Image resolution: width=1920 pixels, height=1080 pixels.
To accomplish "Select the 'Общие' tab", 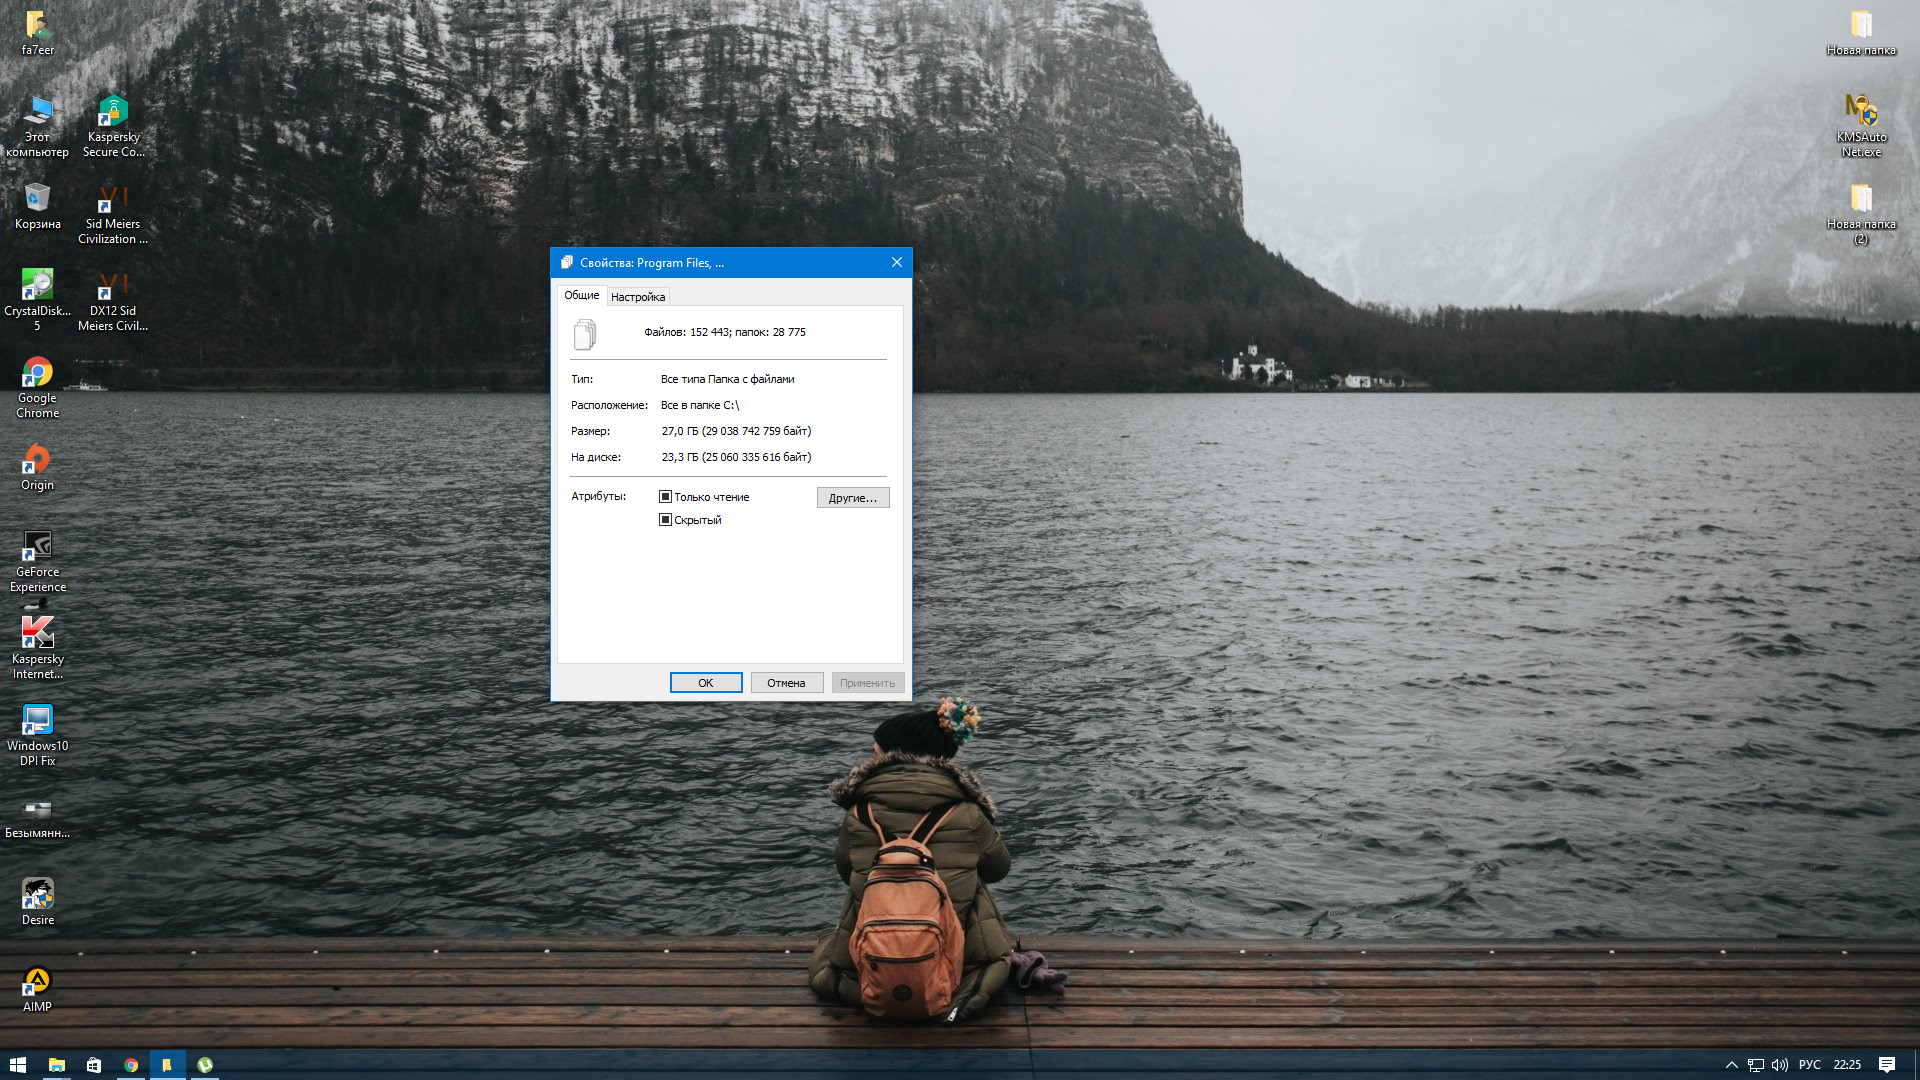I will tap(581, 295).
